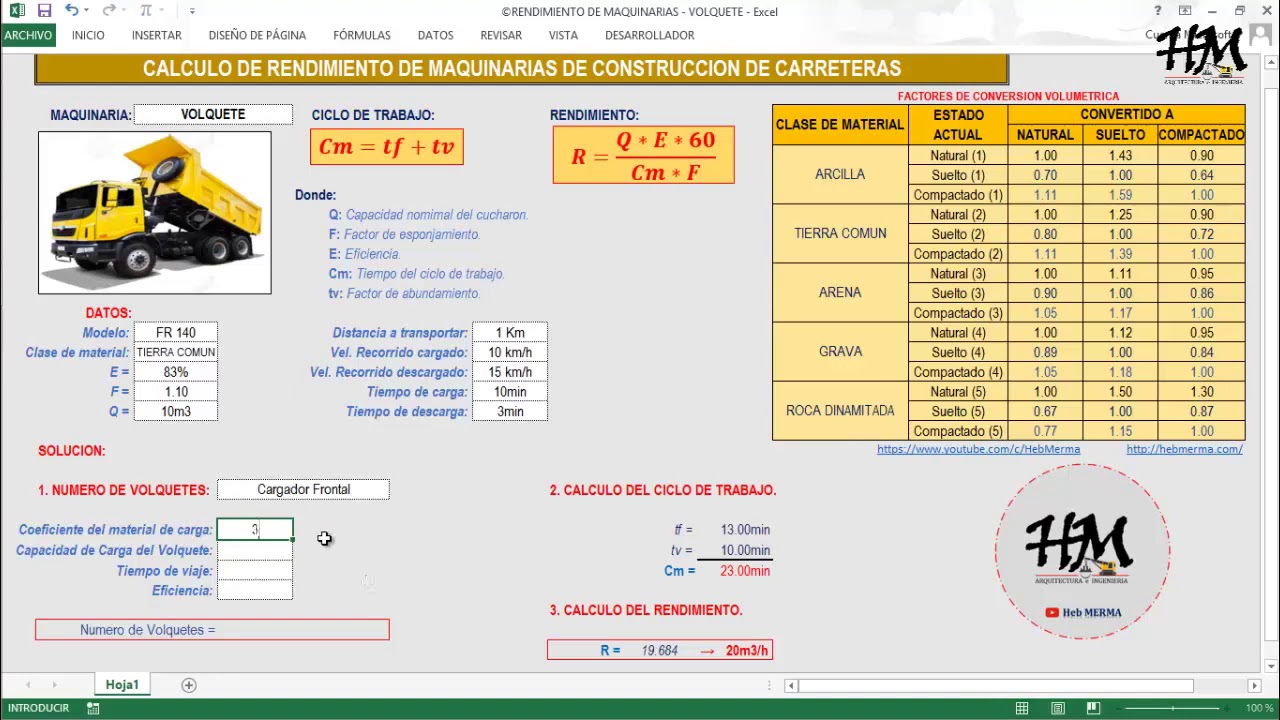Open Ribbon Display Options icon

click(x=1185, y=11)
